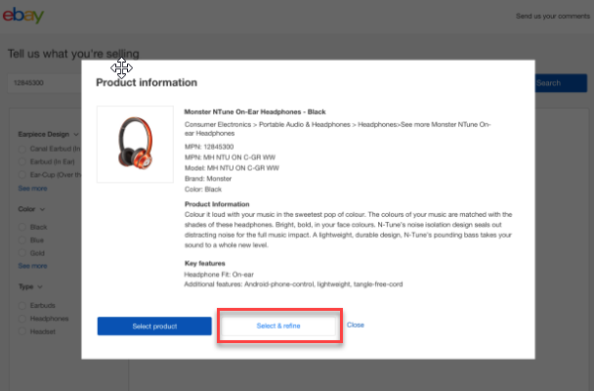Click the Monster NTune On-Ear Headphones title
Viewport: 594px width, 391px height.
255,112
